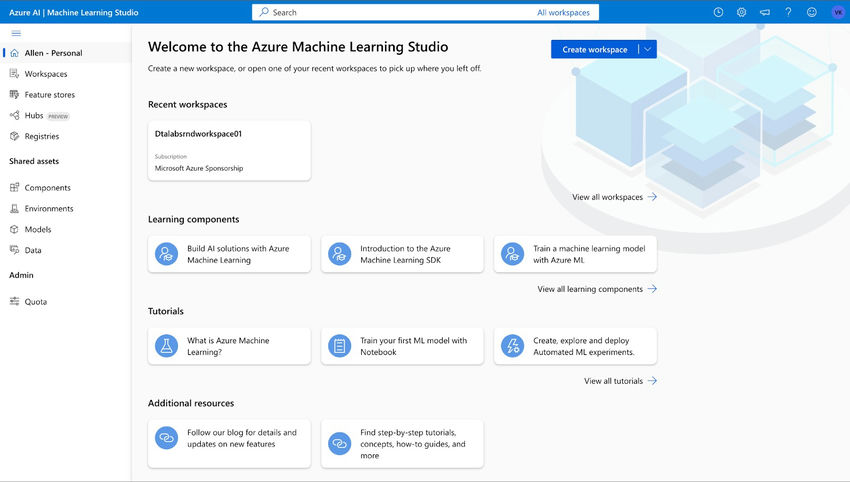Click the Workspaces sidebar icon
The height and width of the screenshot is (482, 850).
point(15,74)
